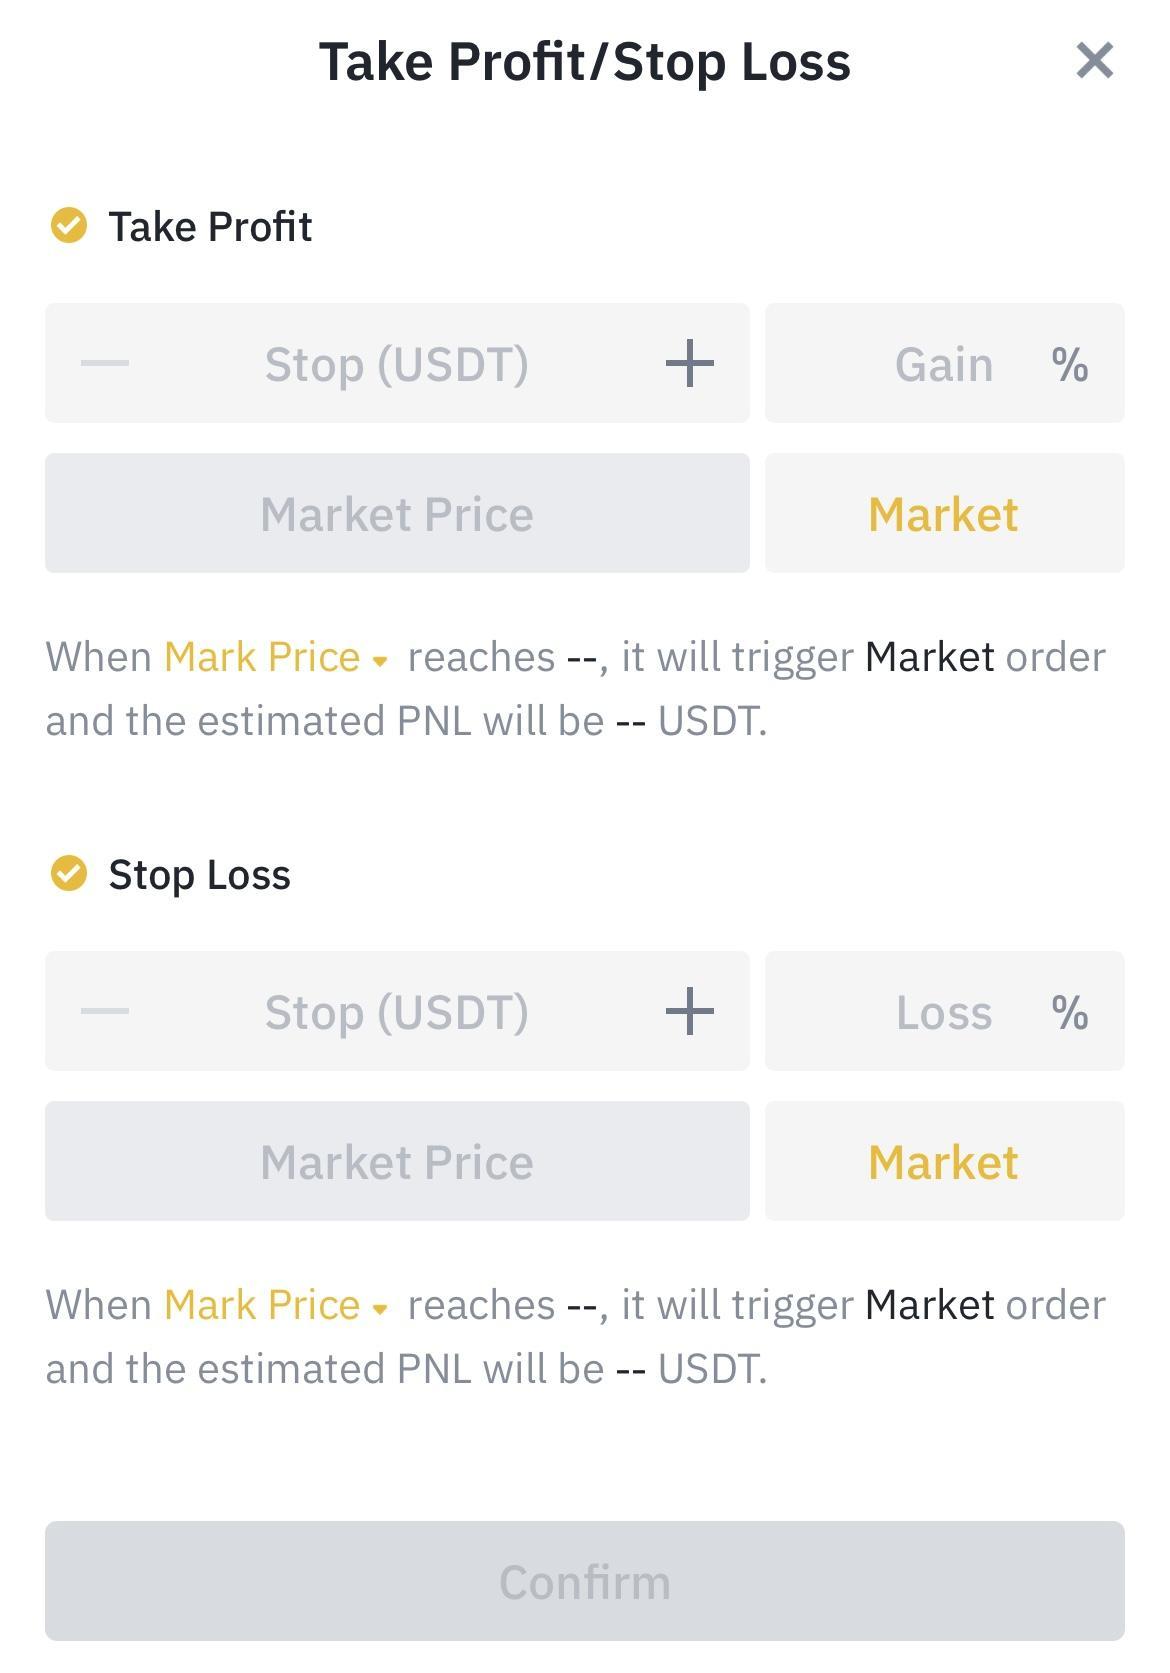Click the Gain percentage input field
The height and width of the screenshot is (1673, 1170).
[945, 363]
